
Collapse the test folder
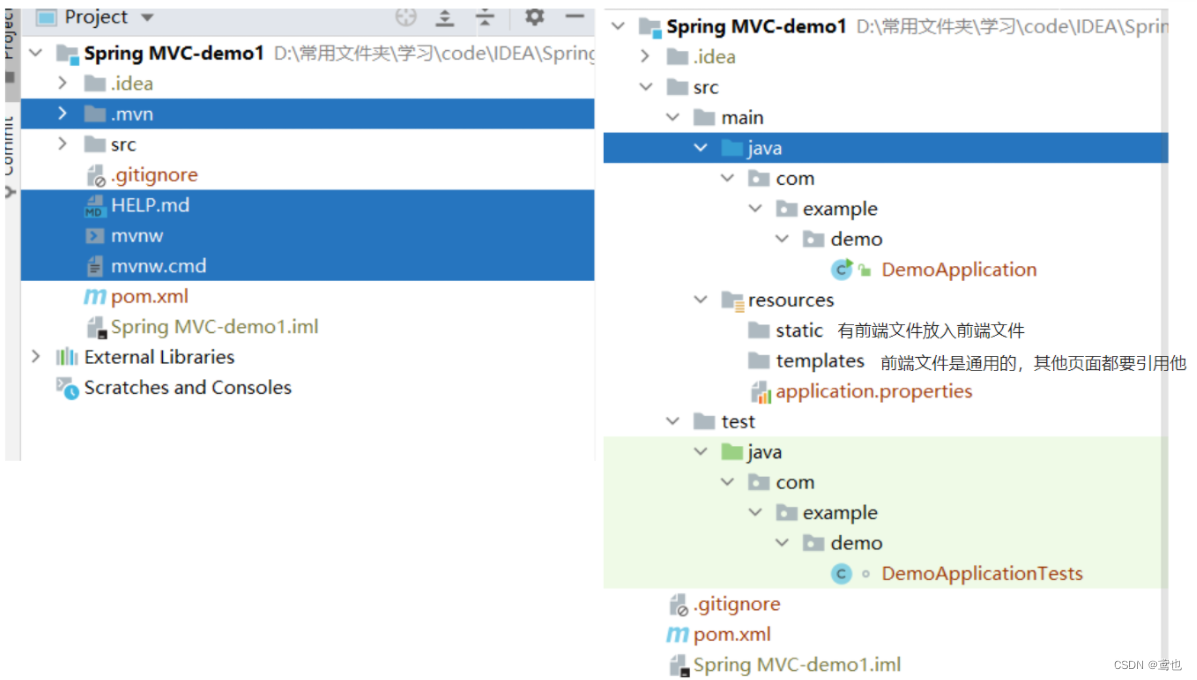[x=673, y=421]
